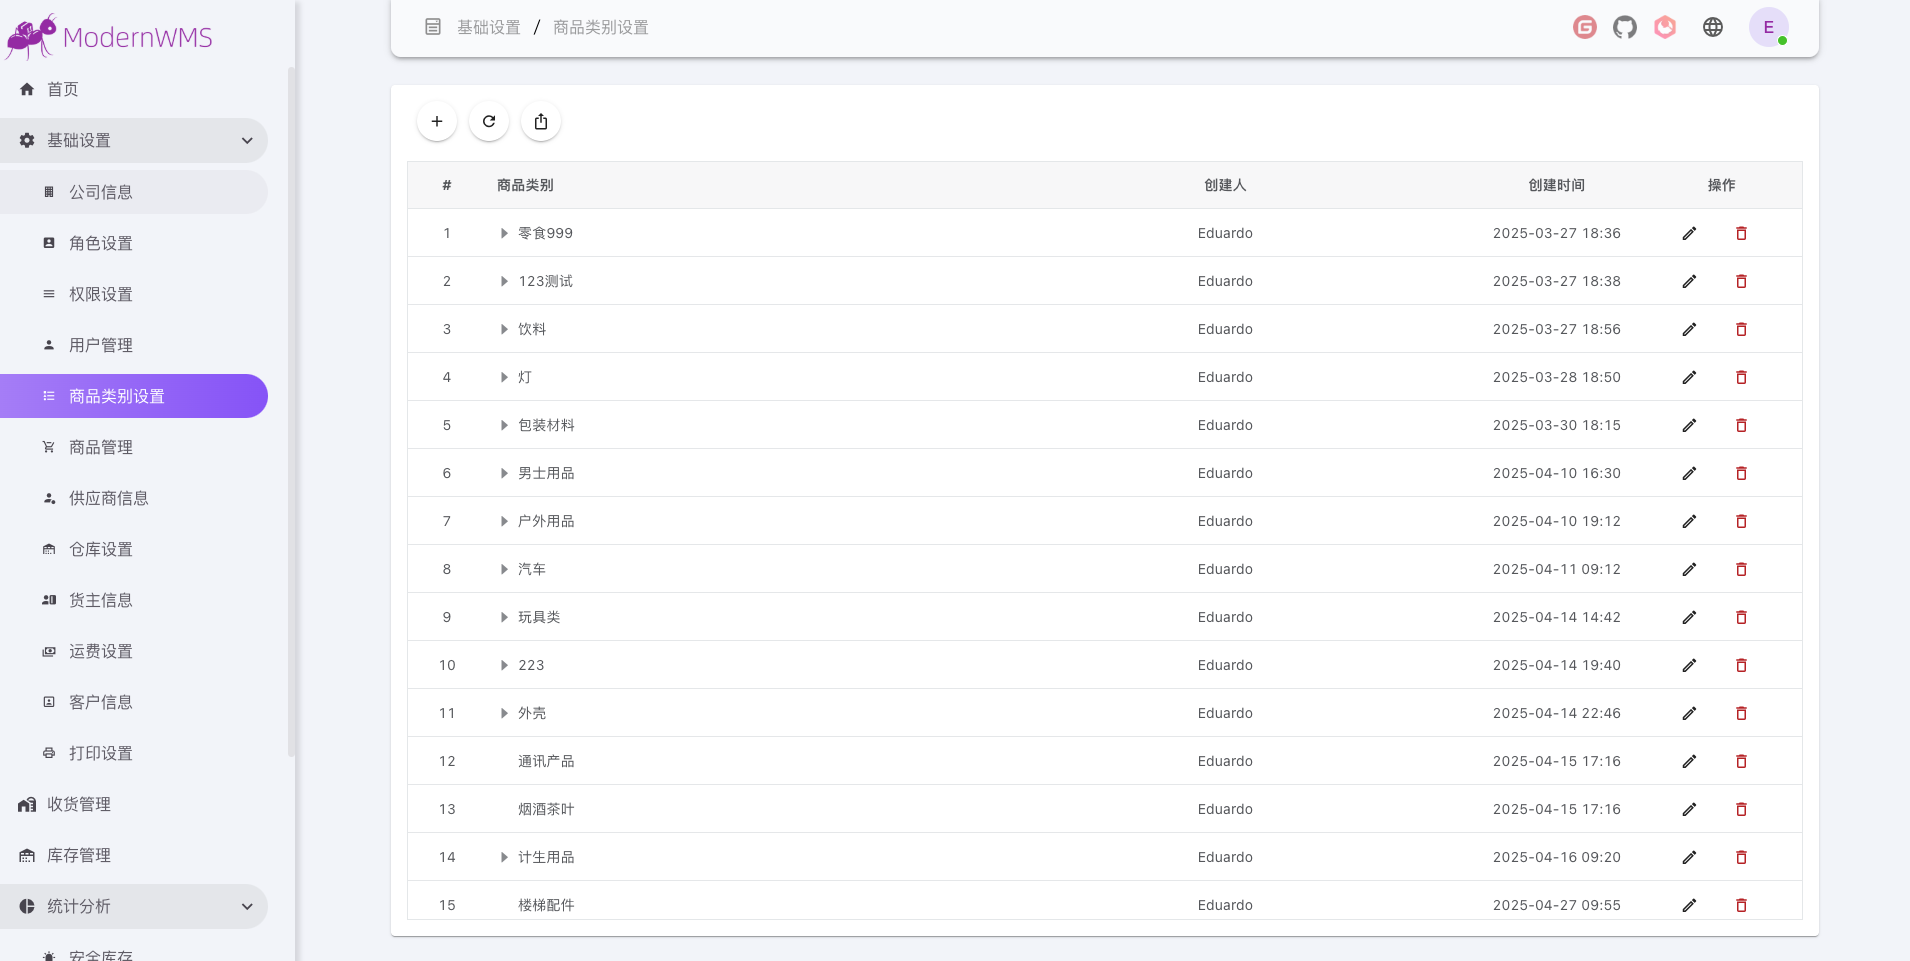
Task: Click 基础设置 in the breadcrumb
Action: 487,27
